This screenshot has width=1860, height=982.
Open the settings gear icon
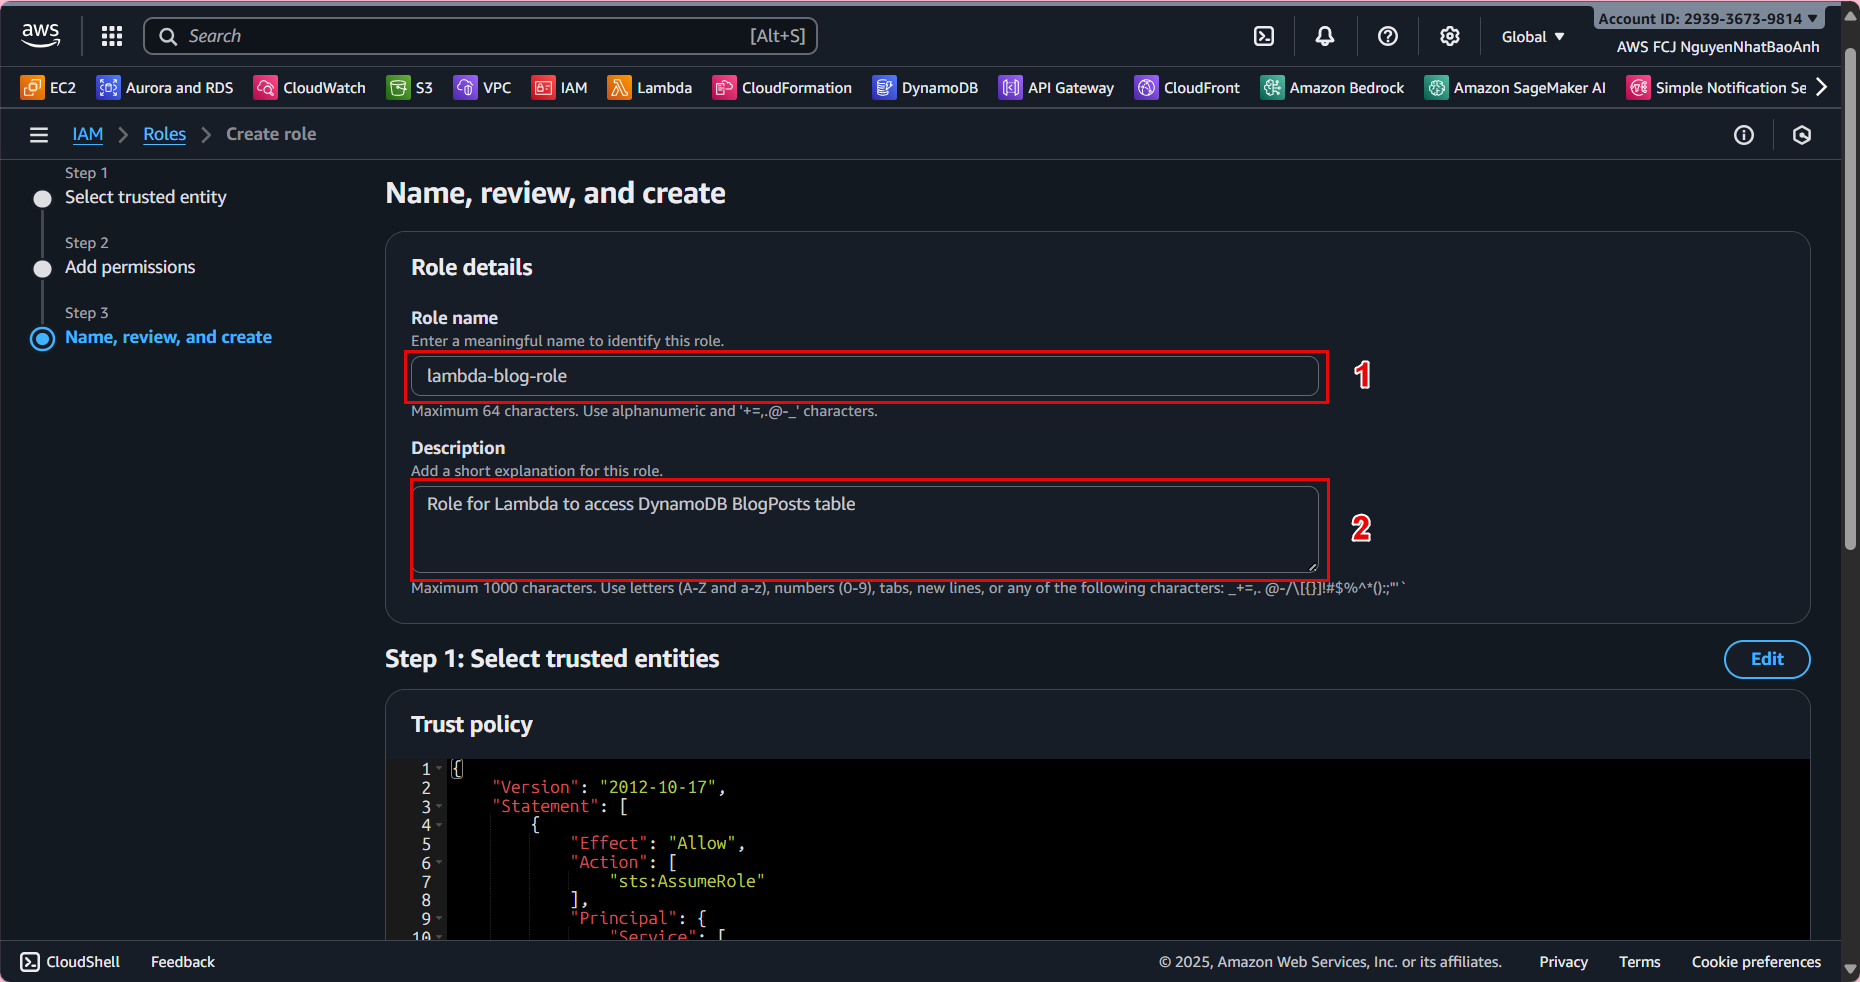pos(1449,36)
